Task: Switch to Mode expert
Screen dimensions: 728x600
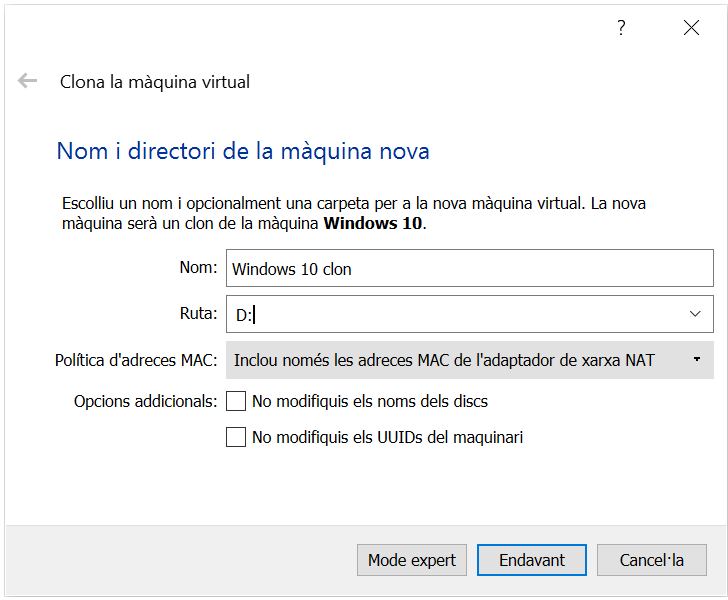Action: point(412,560)
